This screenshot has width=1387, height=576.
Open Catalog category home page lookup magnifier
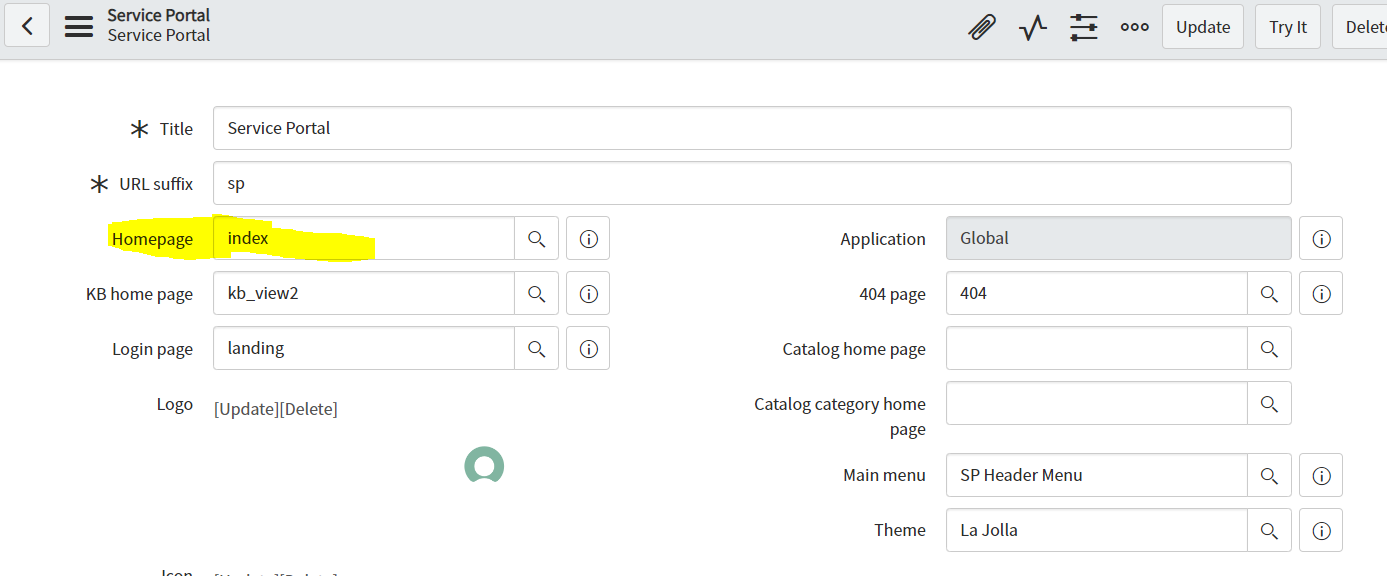pos(1269,403)
